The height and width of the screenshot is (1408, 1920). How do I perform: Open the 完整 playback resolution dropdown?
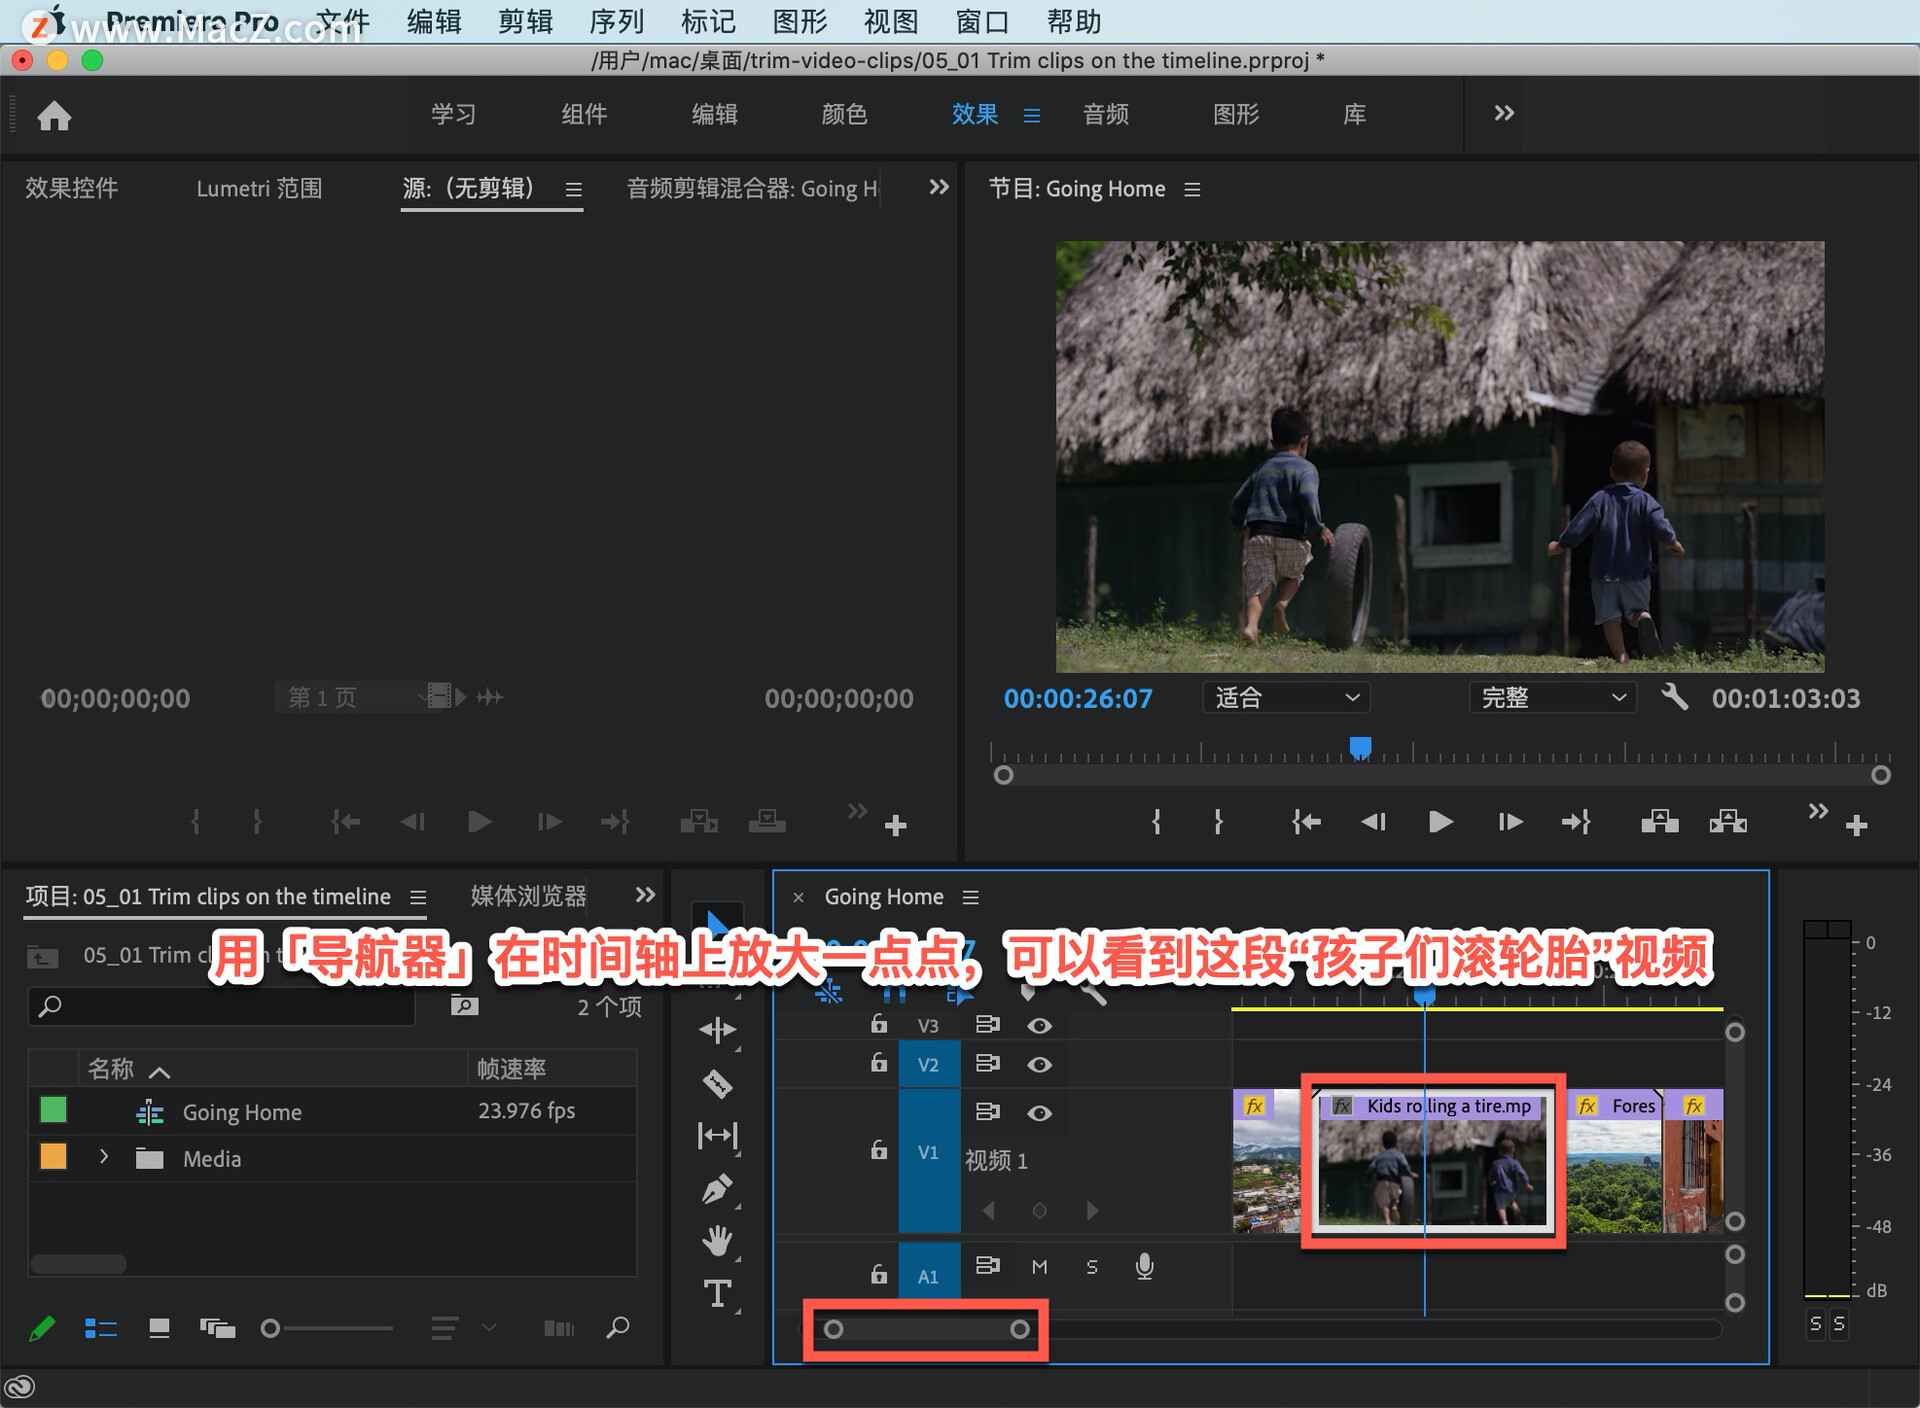tap(1552, 697)
